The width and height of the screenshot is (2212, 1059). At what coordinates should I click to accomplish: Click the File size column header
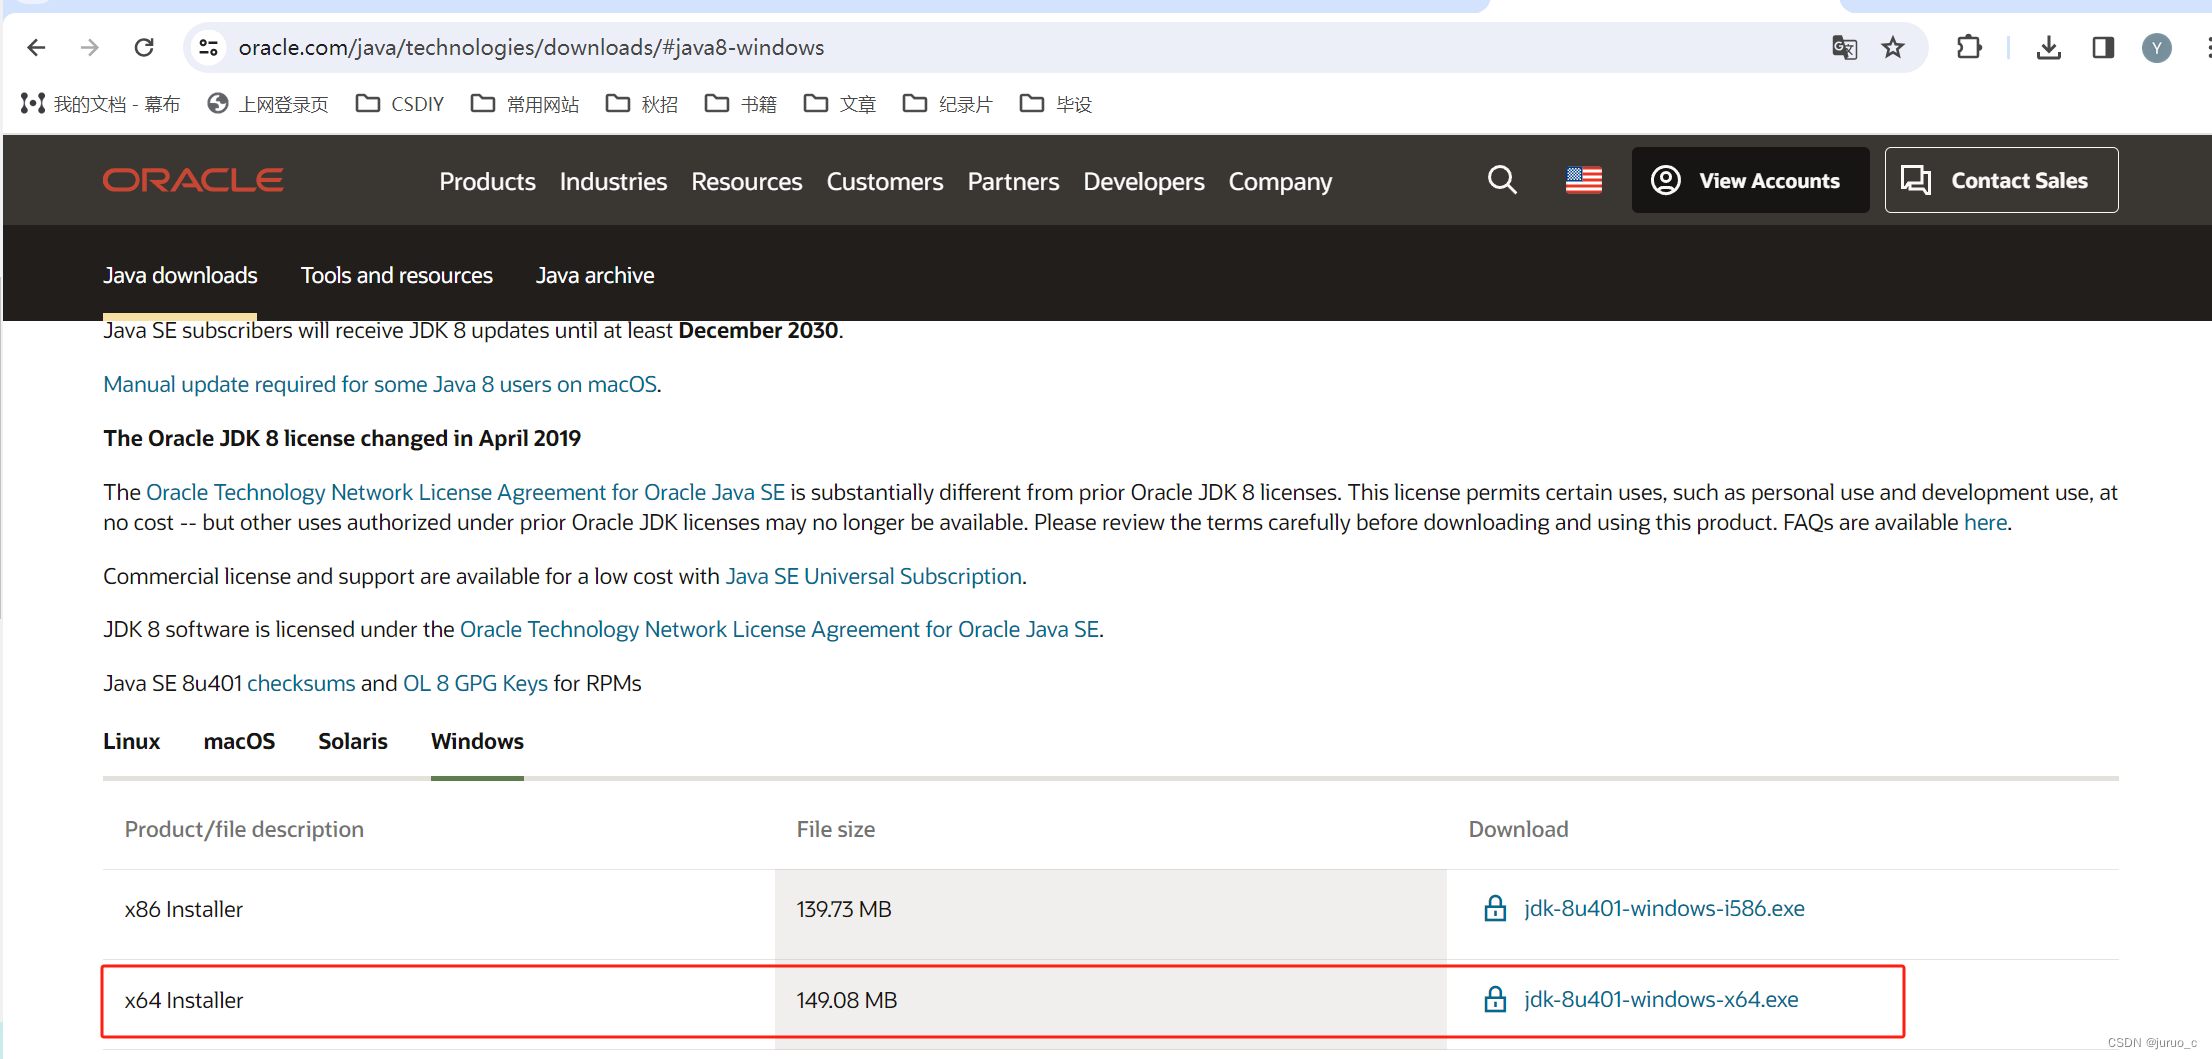point(836,829)
